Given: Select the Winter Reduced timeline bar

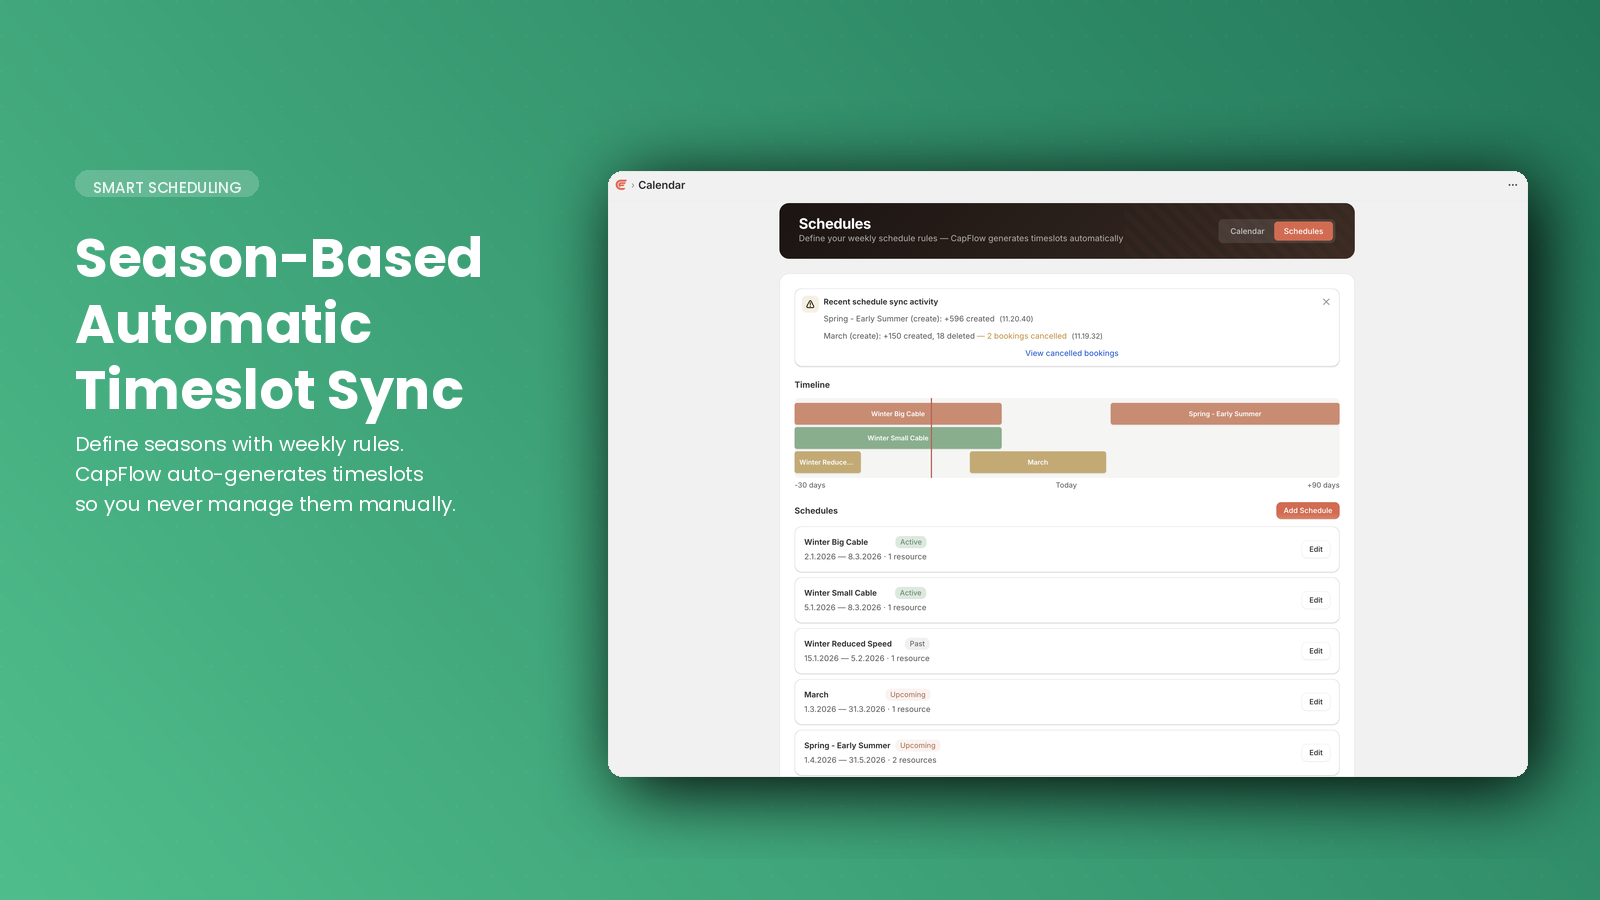Looking at the screenshot, I should point(827,462).
